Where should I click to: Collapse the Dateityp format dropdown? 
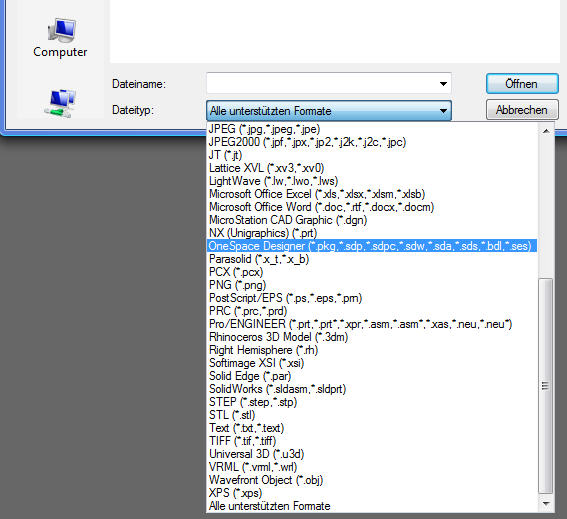pos(443,111)
